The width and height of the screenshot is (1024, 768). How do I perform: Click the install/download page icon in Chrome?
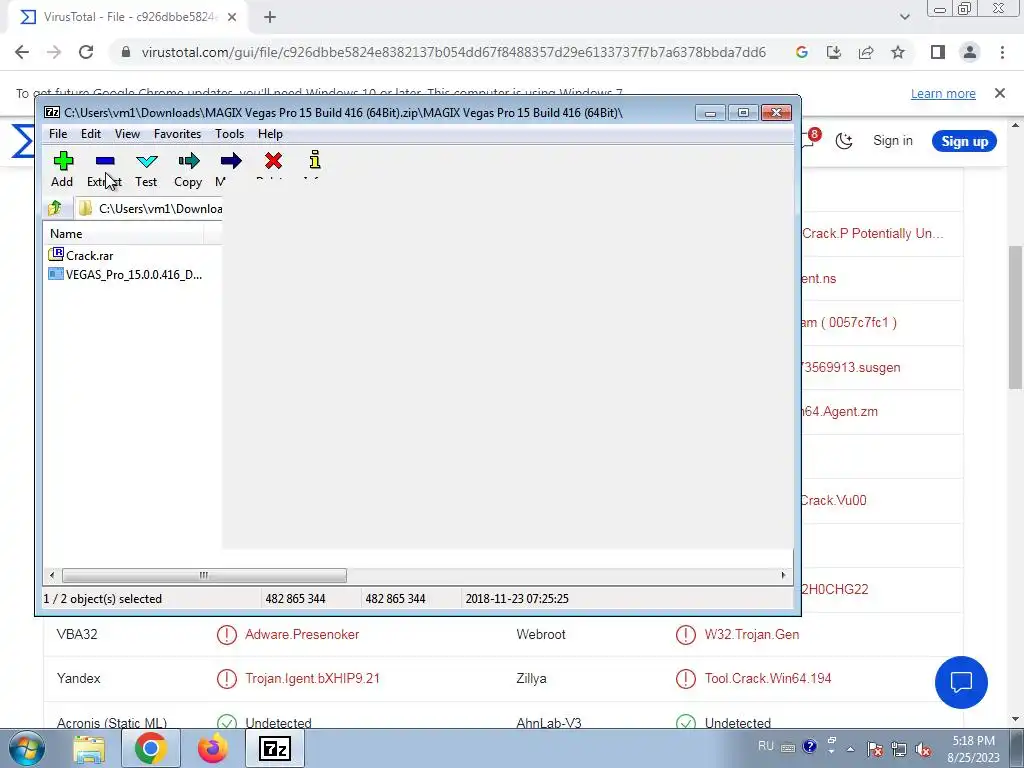pyautogui.click(x=833, y=52)
